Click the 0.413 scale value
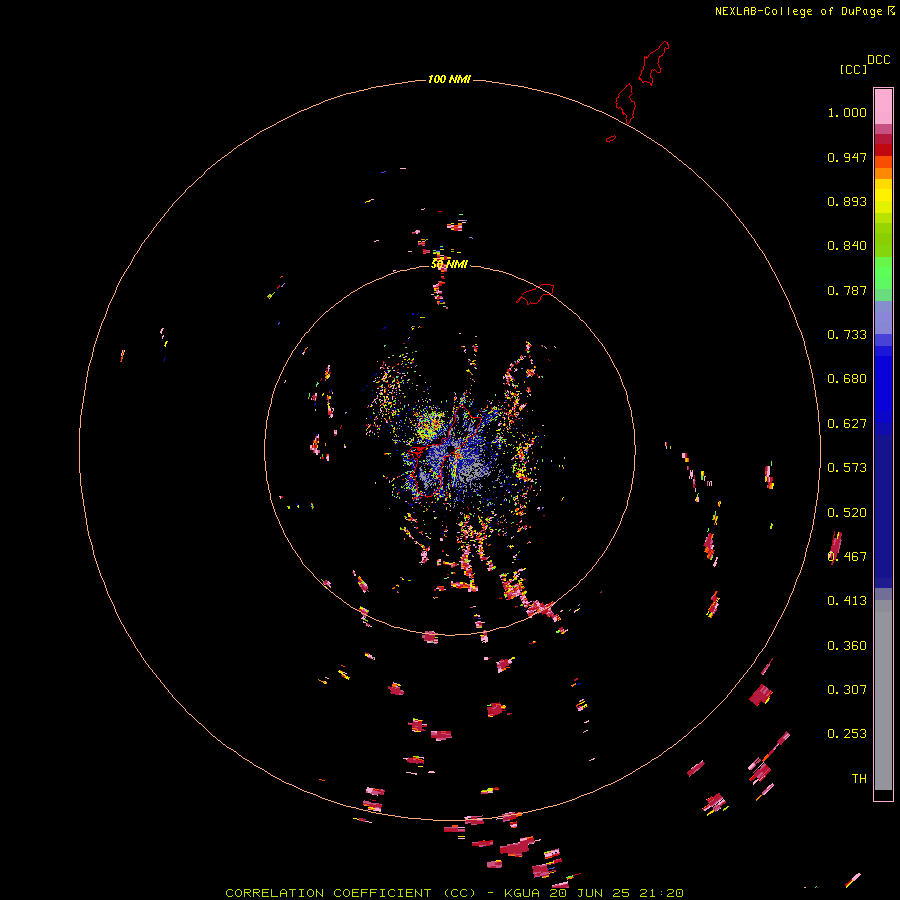Viewport: 900px width, 900px height. [847, 601]
